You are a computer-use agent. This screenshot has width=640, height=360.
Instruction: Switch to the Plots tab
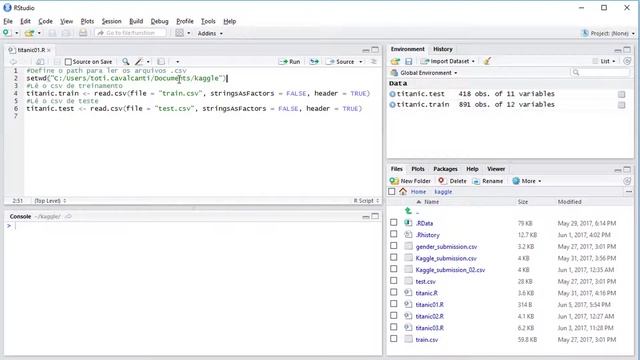(x=418, y=169)
